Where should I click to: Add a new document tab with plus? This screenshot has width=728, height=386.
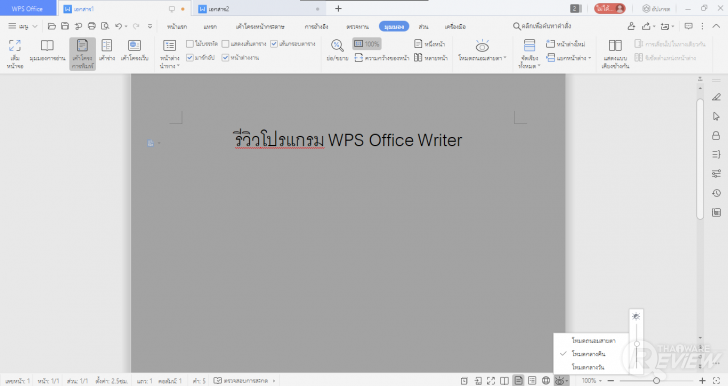point(338,8)
